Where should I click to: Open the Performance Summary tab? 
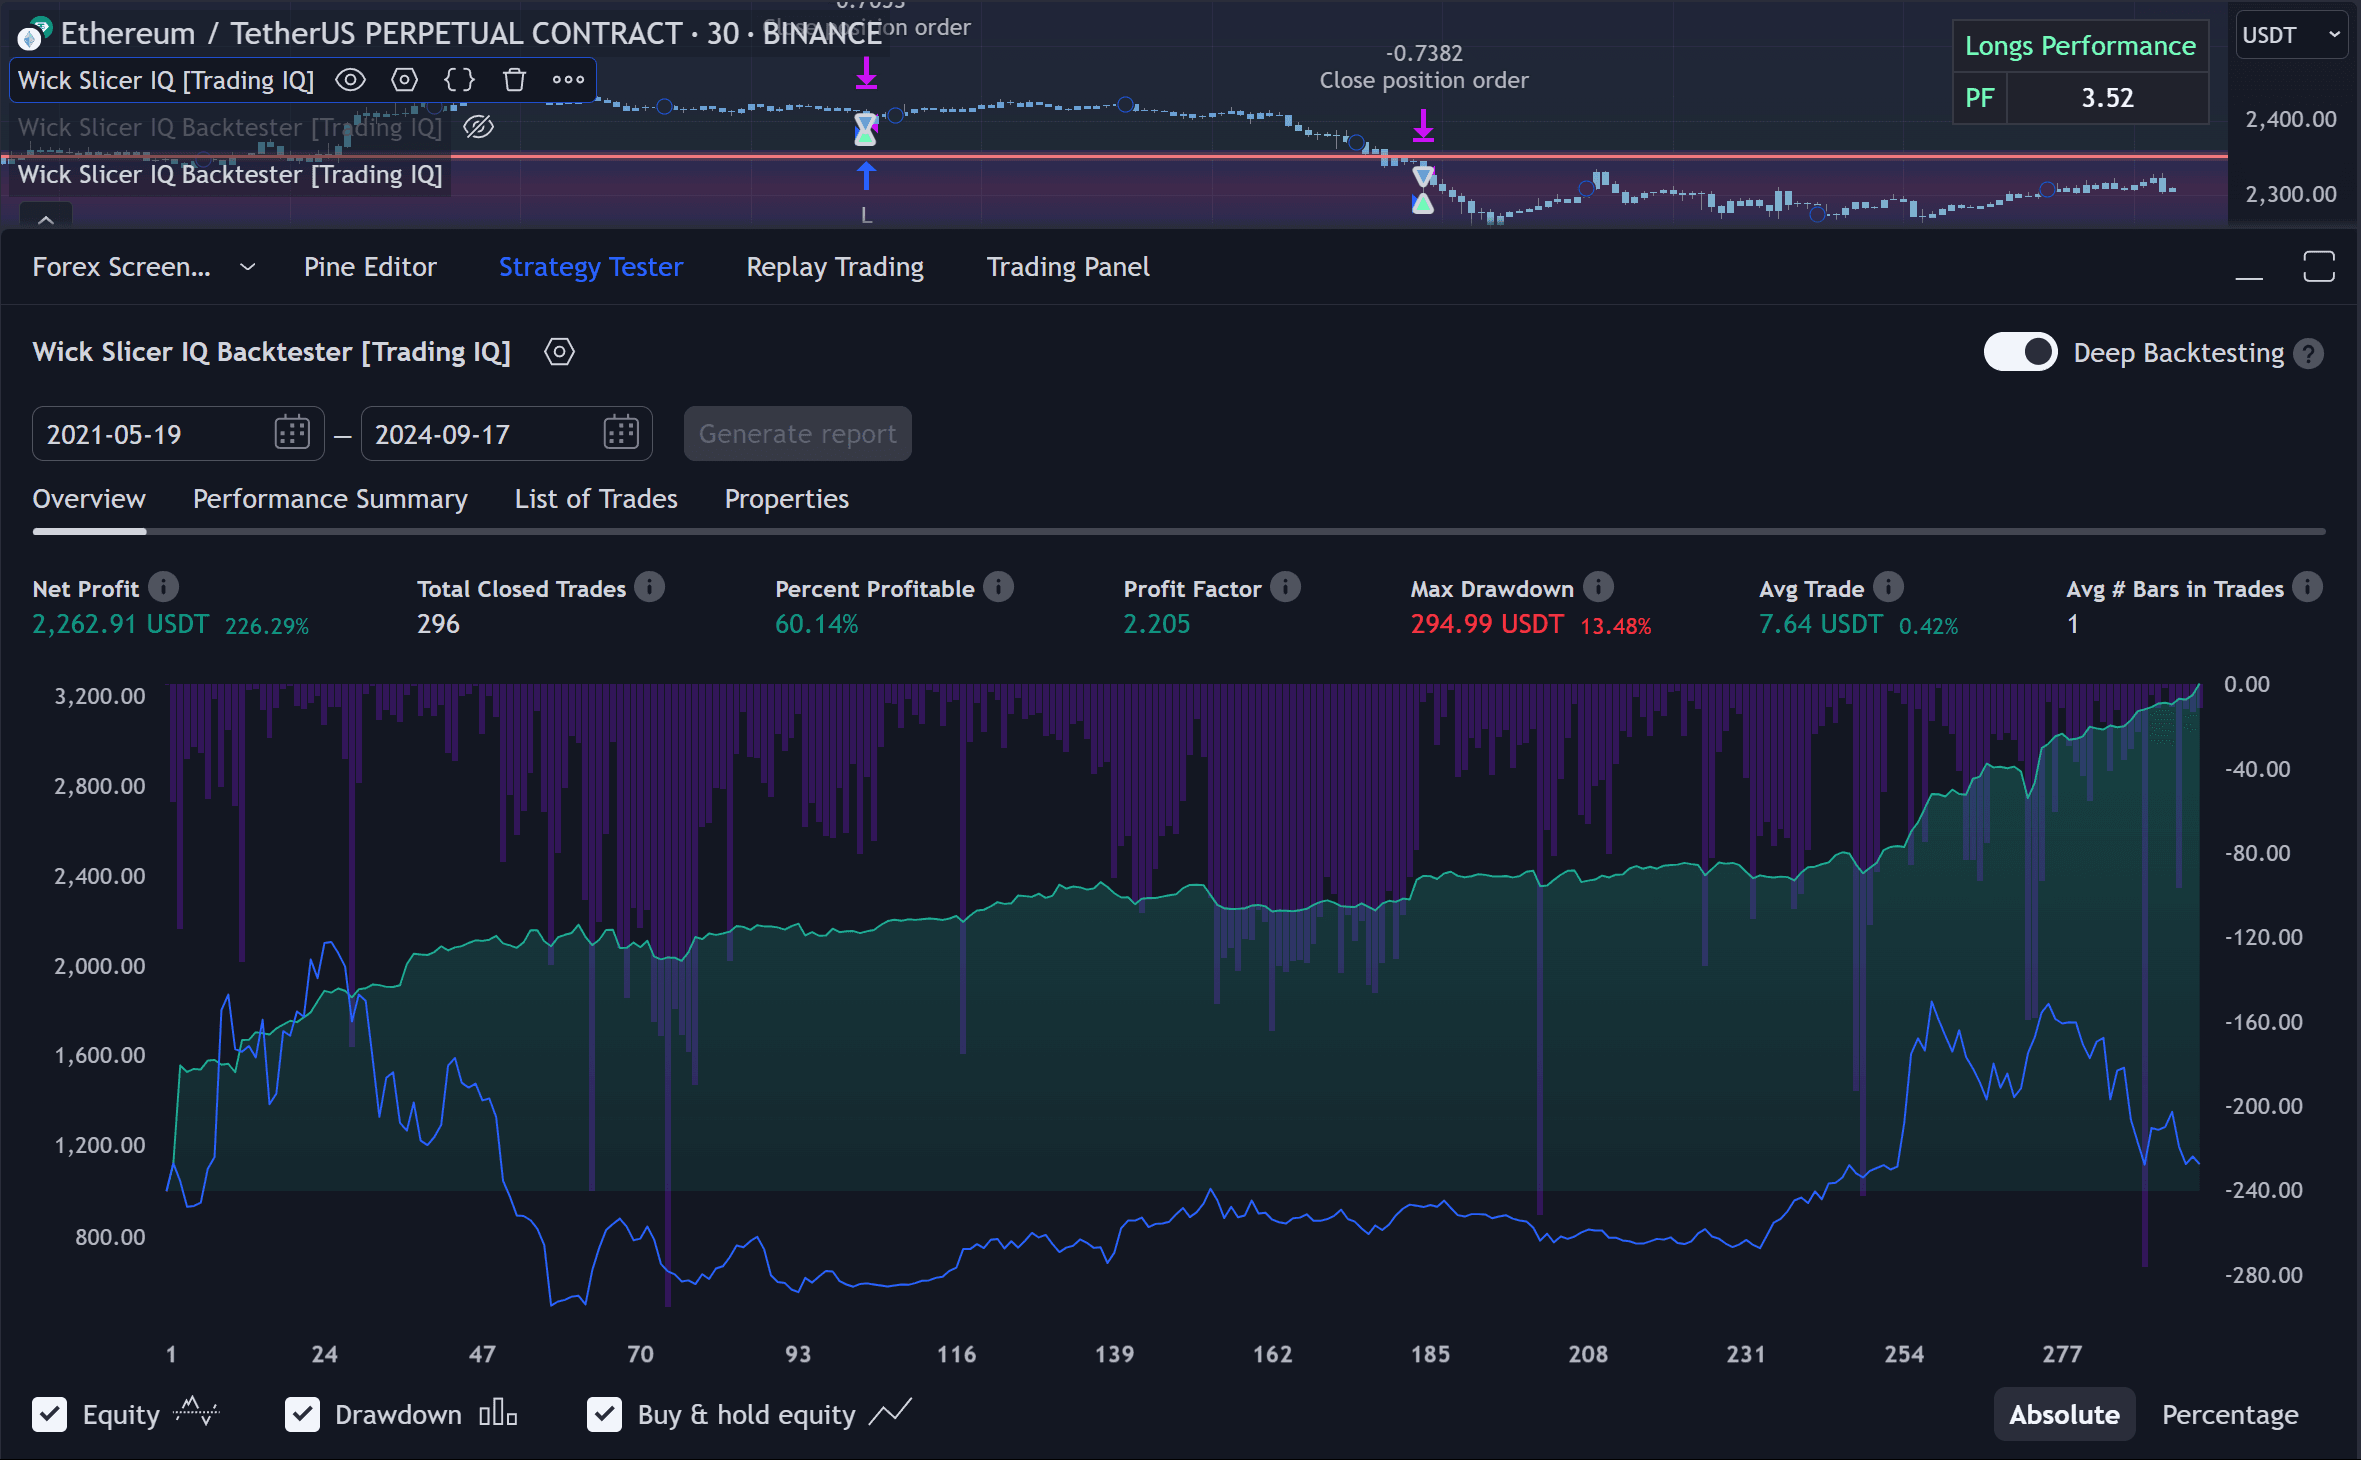[x=330, y=499]
